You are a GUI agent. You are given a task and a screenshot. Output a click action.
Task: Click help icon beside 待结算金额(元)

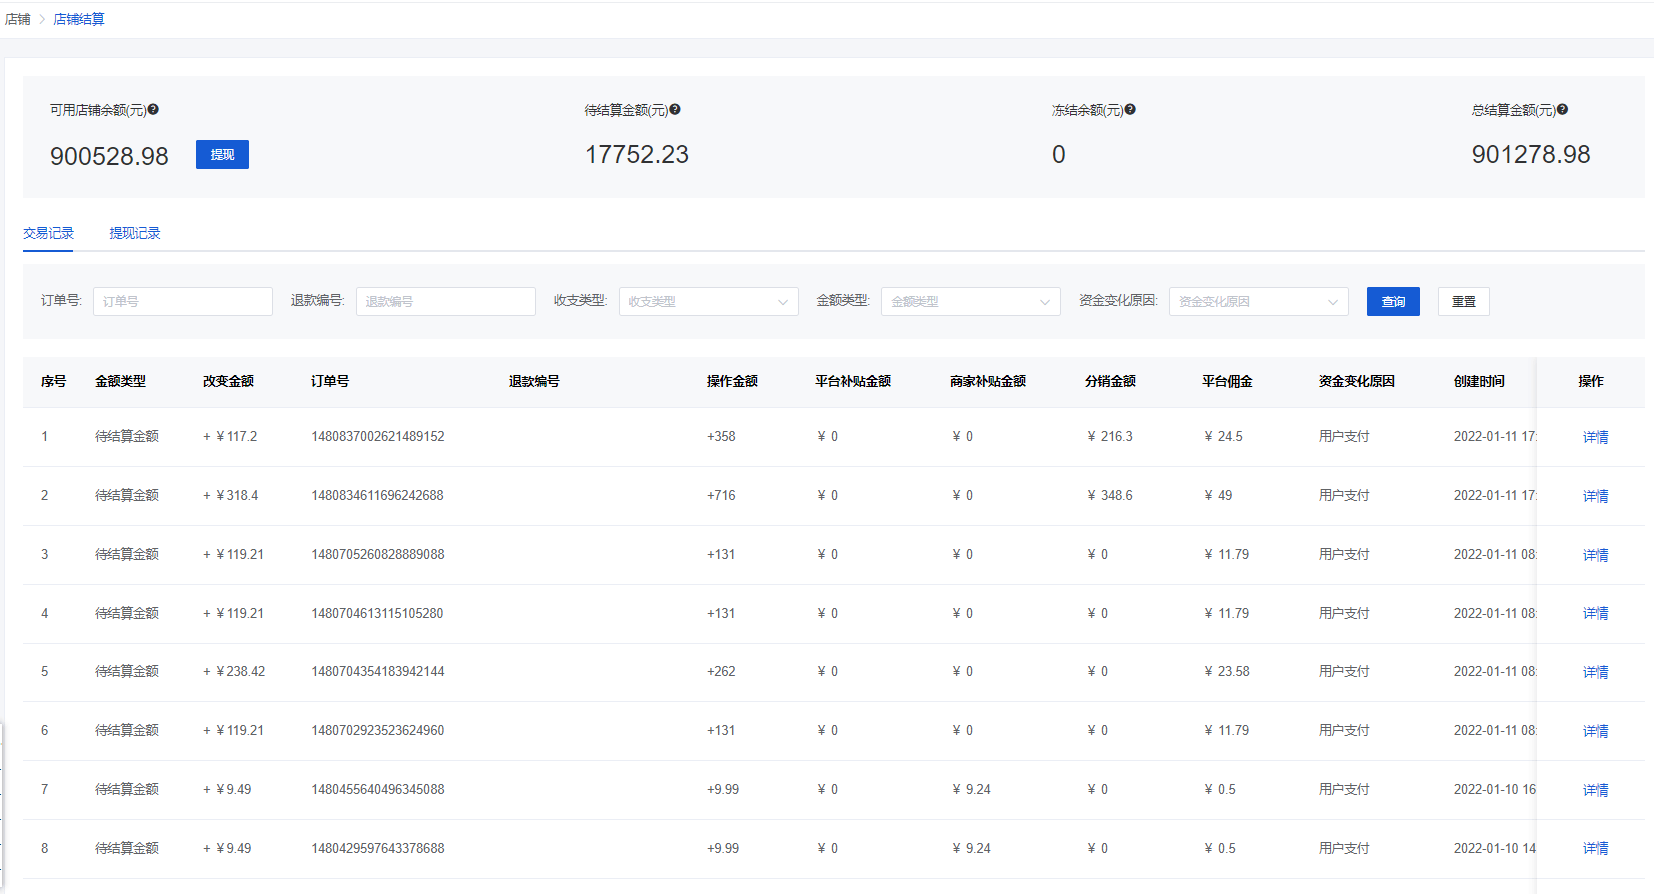pyautogui.click(x=675, y=110)
